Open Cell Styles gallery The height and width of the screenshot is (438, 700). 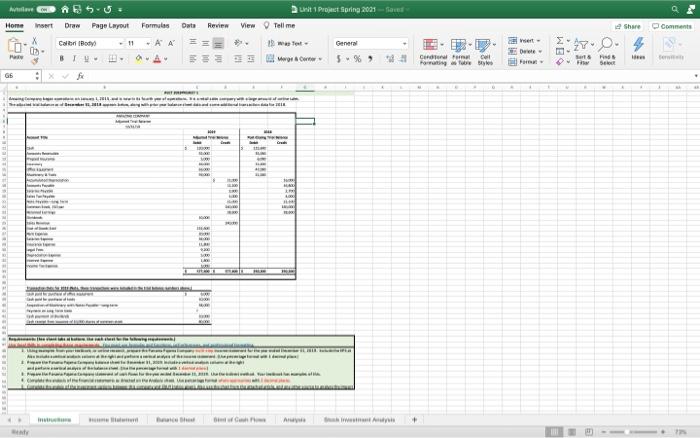[485, 52]
